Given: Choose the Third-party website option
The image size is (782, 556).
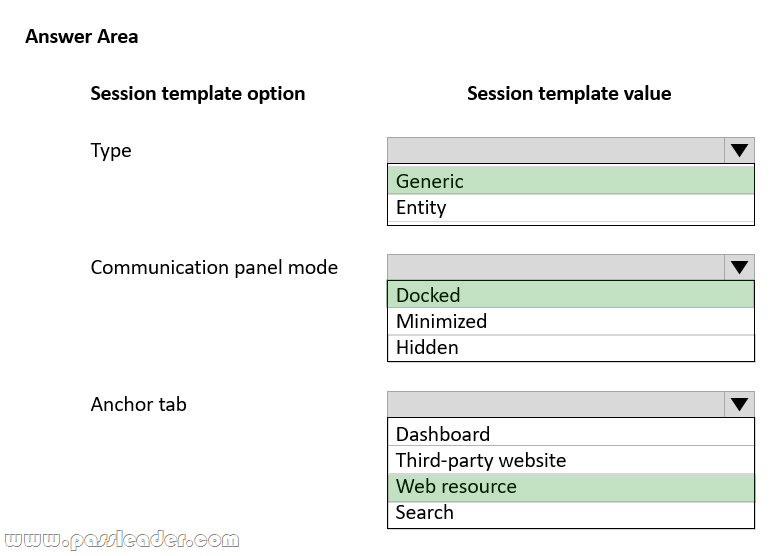Looking at the screenshot, I should click(570, 460).
